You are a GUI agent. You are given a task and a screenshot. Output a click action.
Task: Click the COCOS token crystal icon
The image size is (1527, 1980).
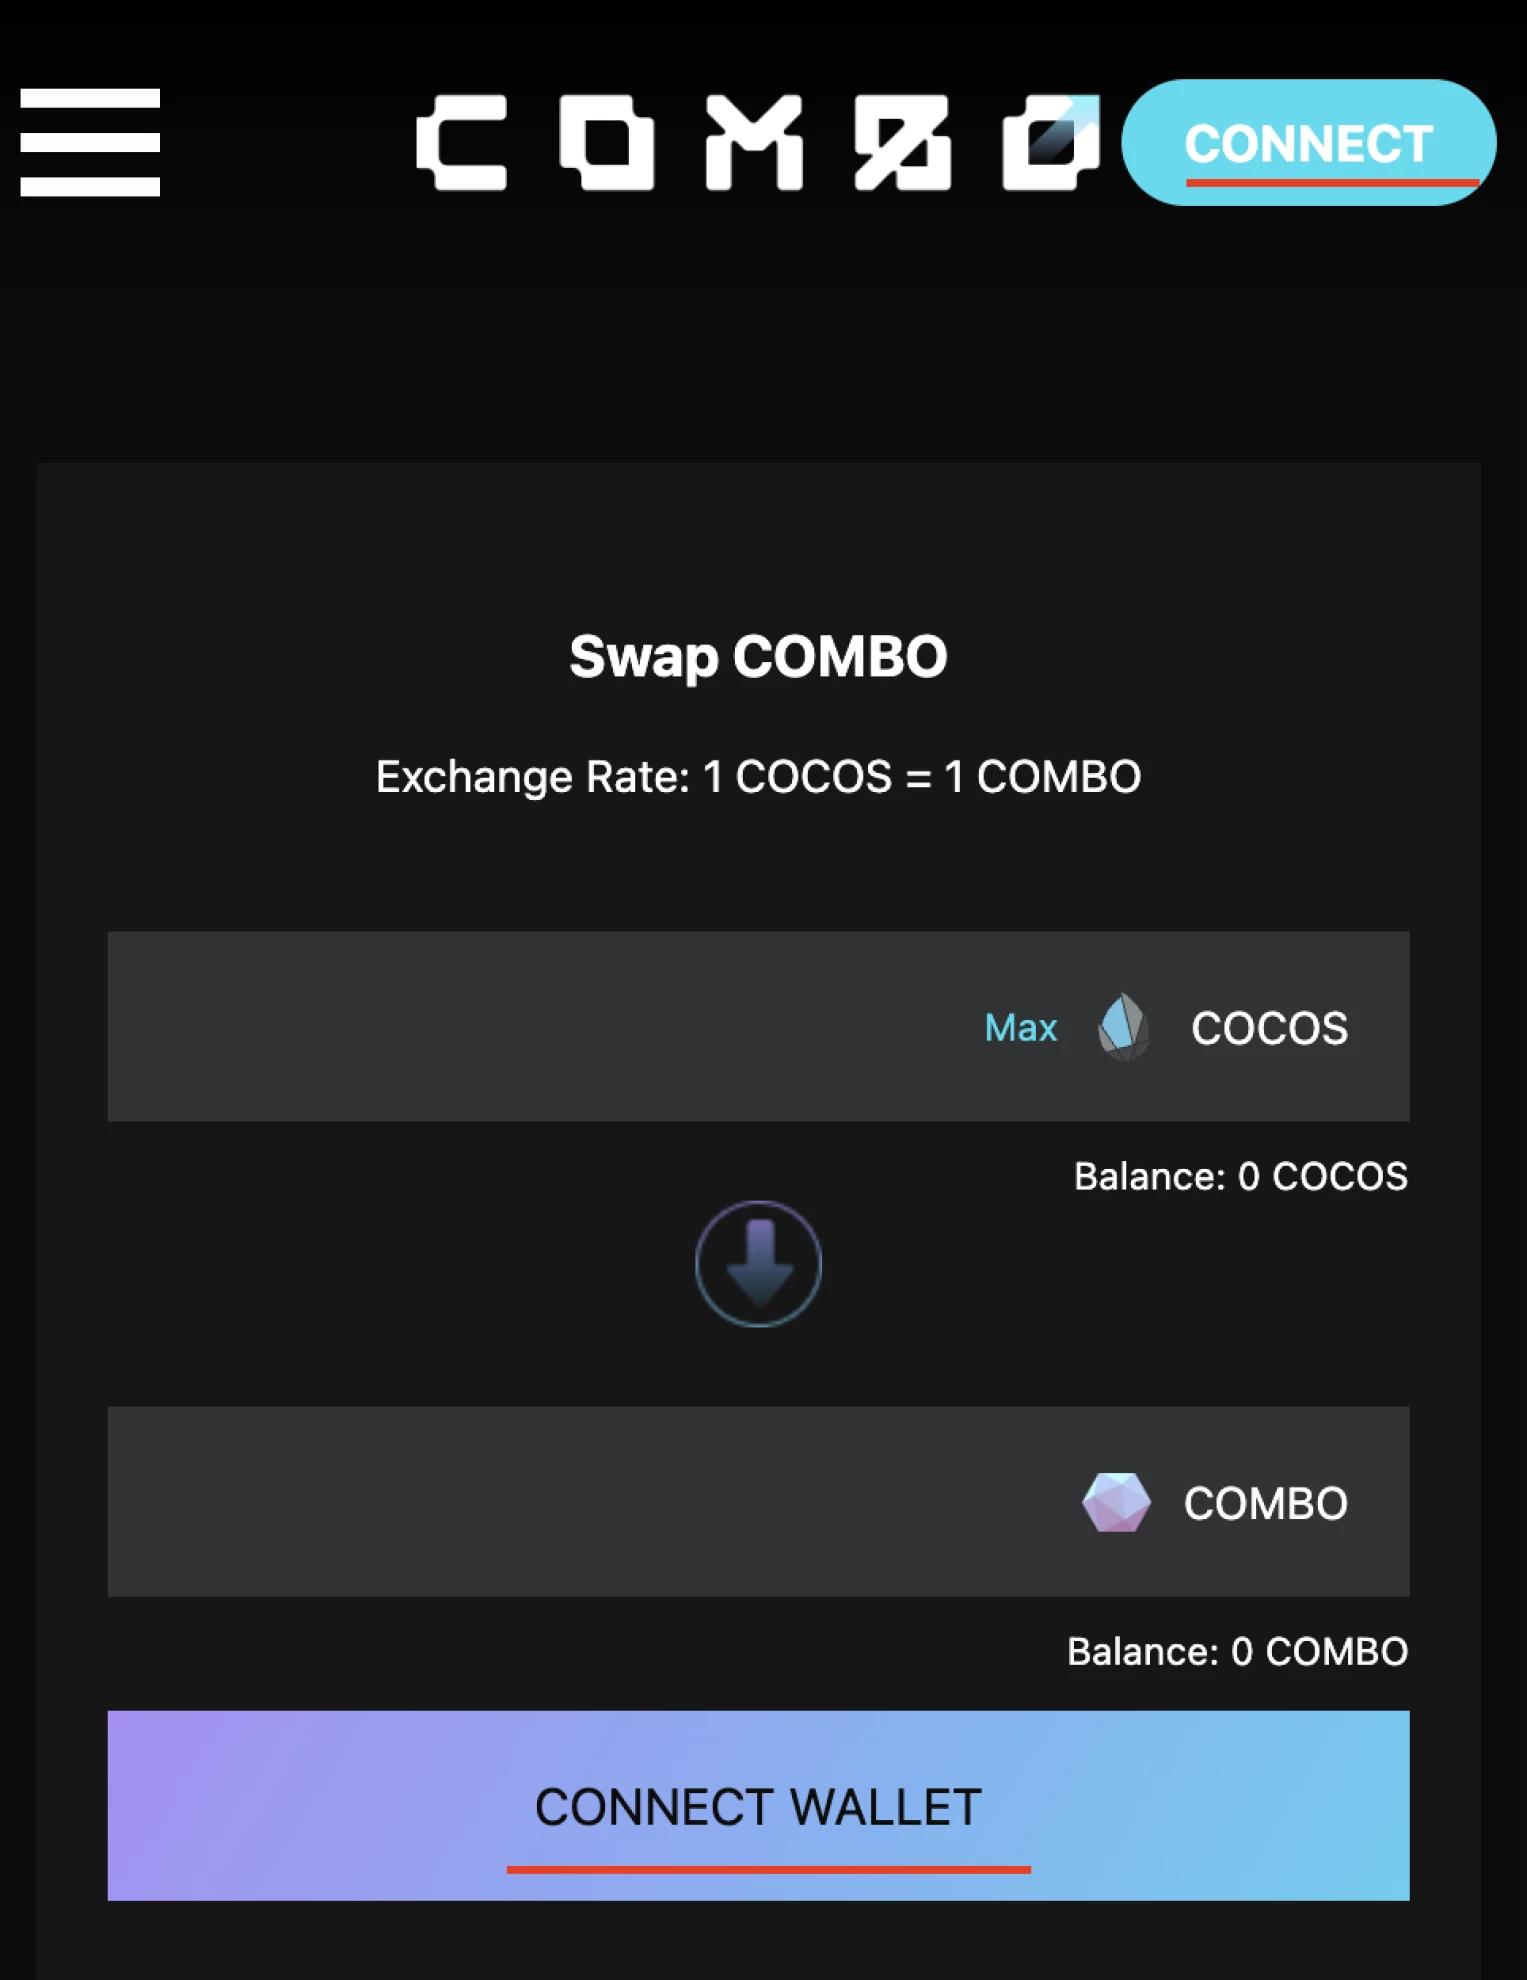click(x=1123, y=1027)
